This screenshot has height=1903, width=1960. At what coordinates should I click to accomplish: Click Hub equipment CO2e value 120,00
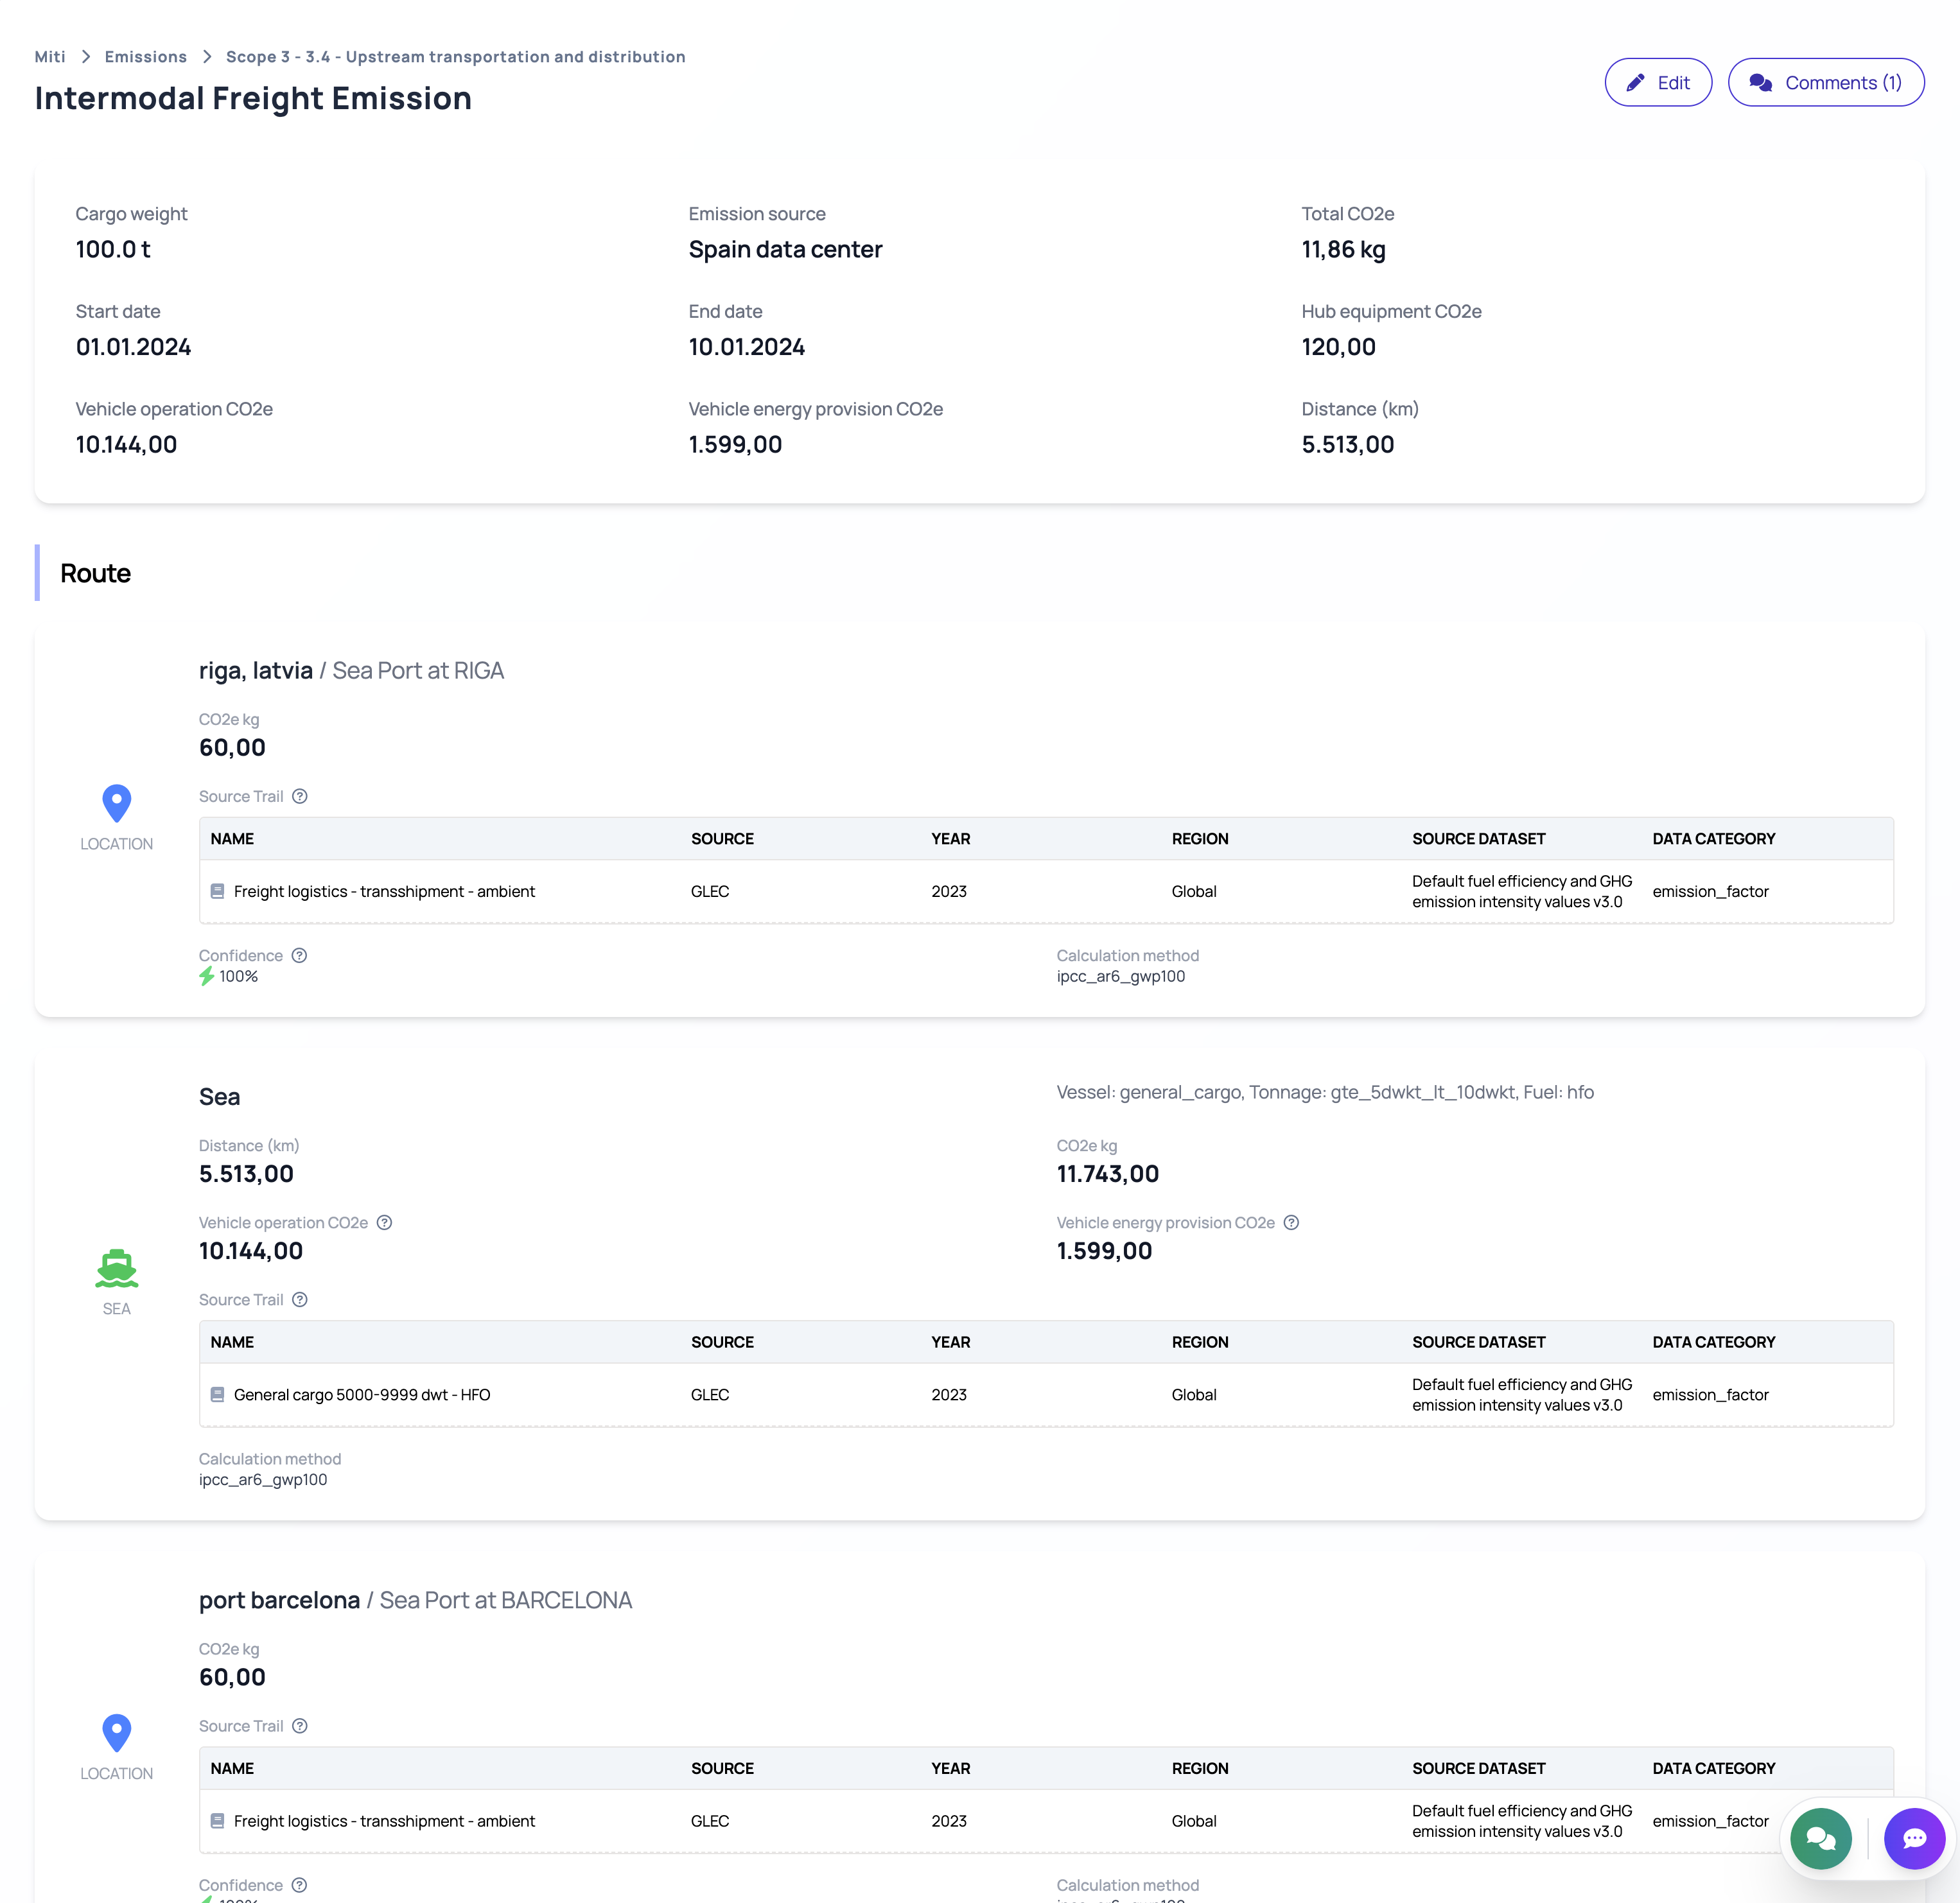point(1338,347)
